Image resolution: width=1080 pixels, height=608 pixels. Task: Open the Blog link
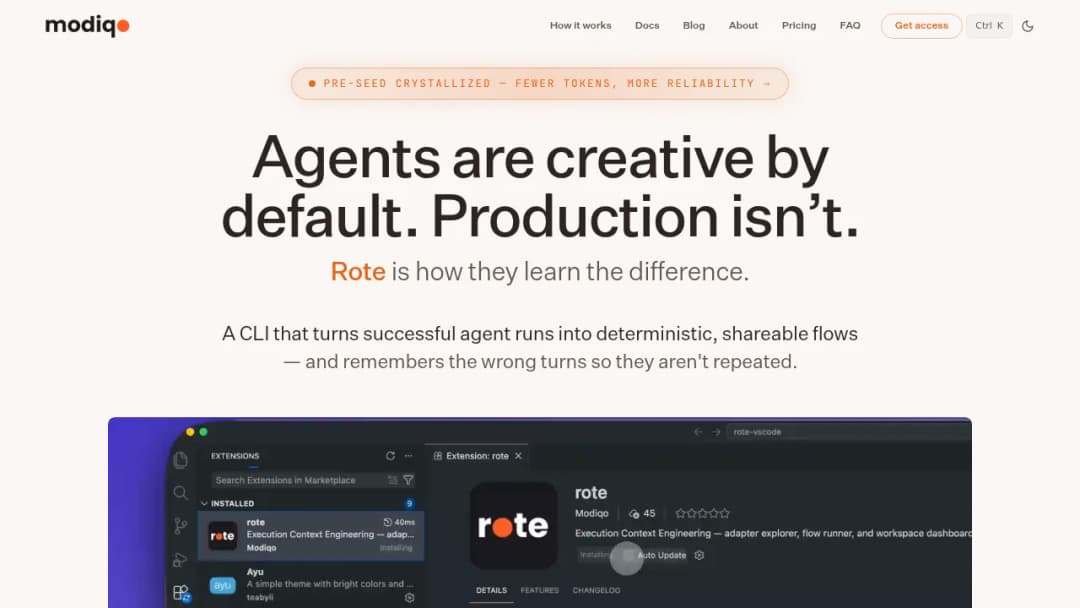click(694, 25)
